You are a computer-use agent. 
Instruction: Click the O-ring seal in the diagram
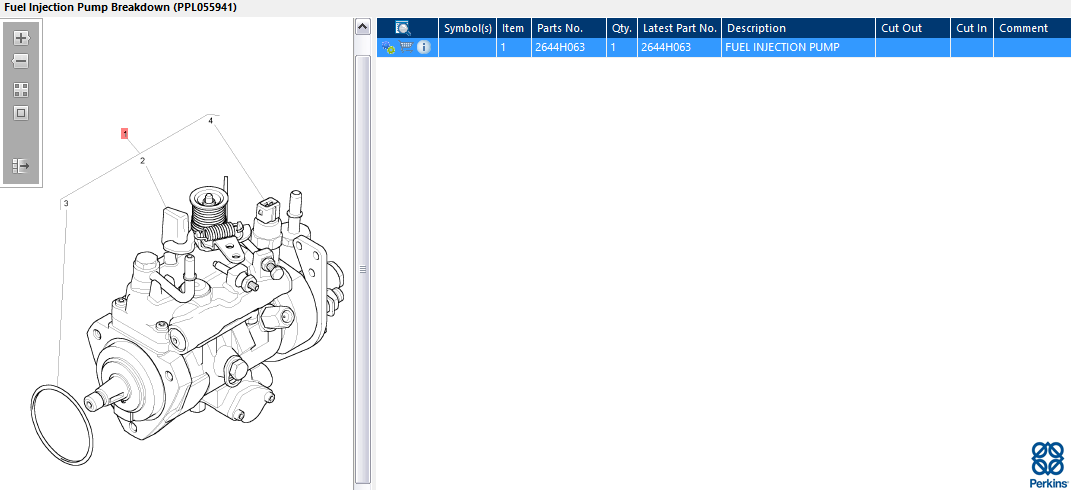[61, 425]
